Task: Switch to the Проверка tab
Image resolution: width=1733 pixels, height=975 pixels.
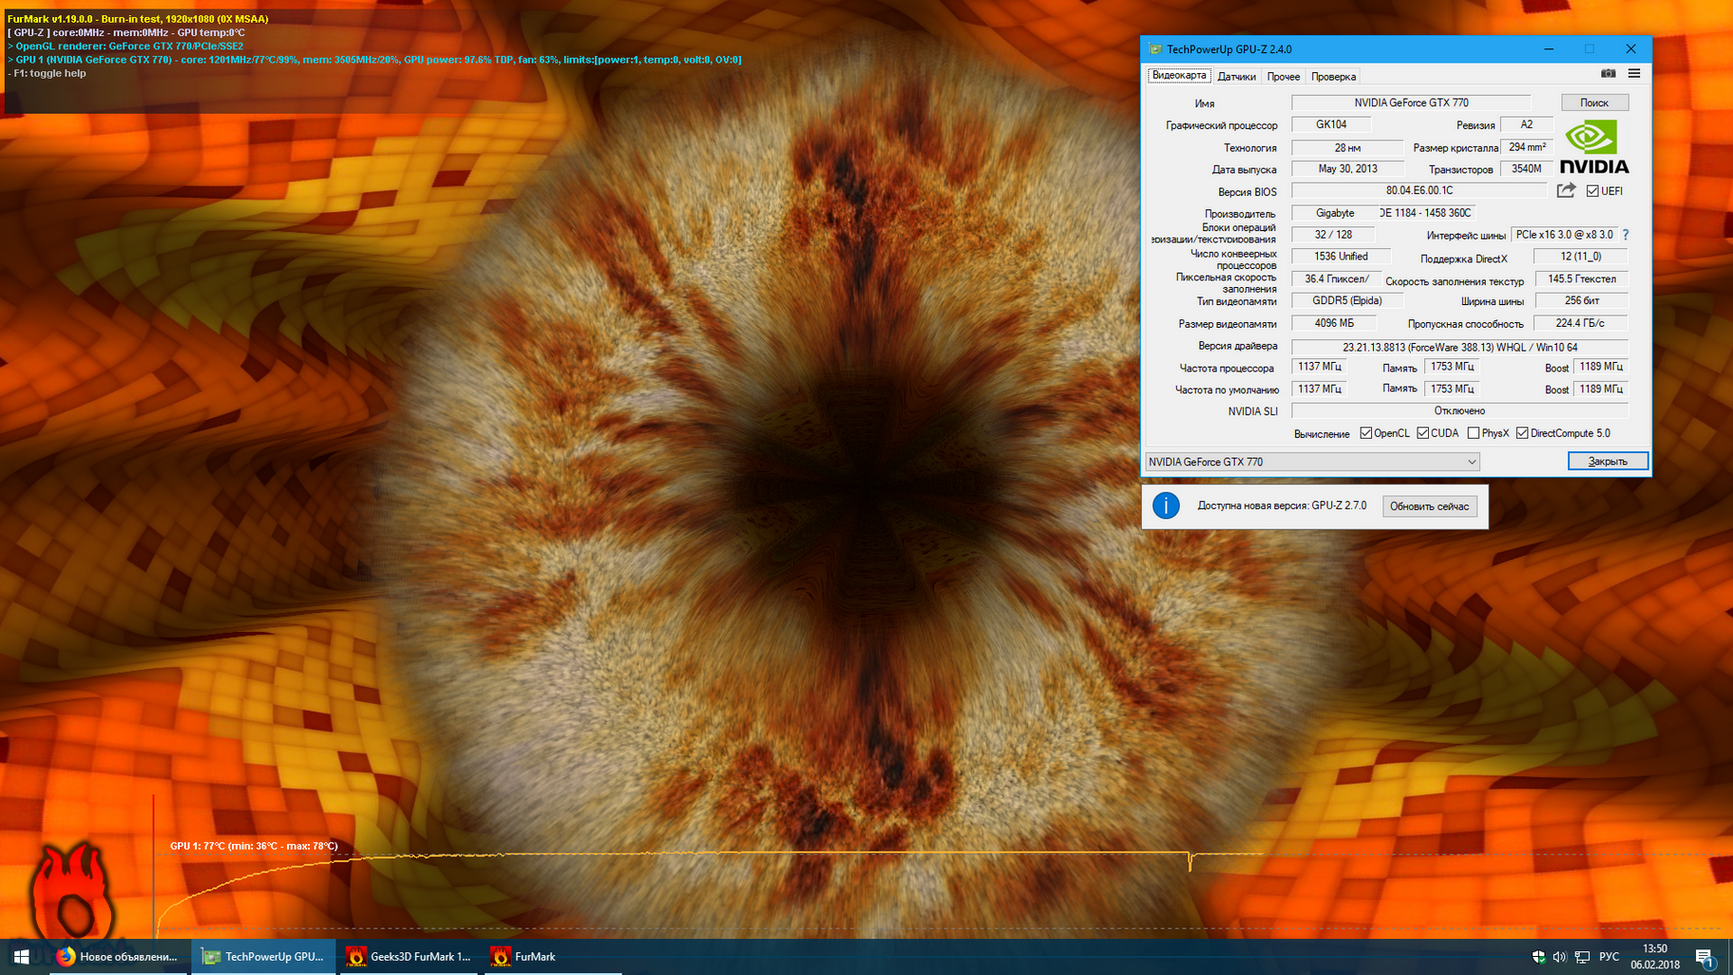Action: pyautogui.click(x=1333, y=76)
